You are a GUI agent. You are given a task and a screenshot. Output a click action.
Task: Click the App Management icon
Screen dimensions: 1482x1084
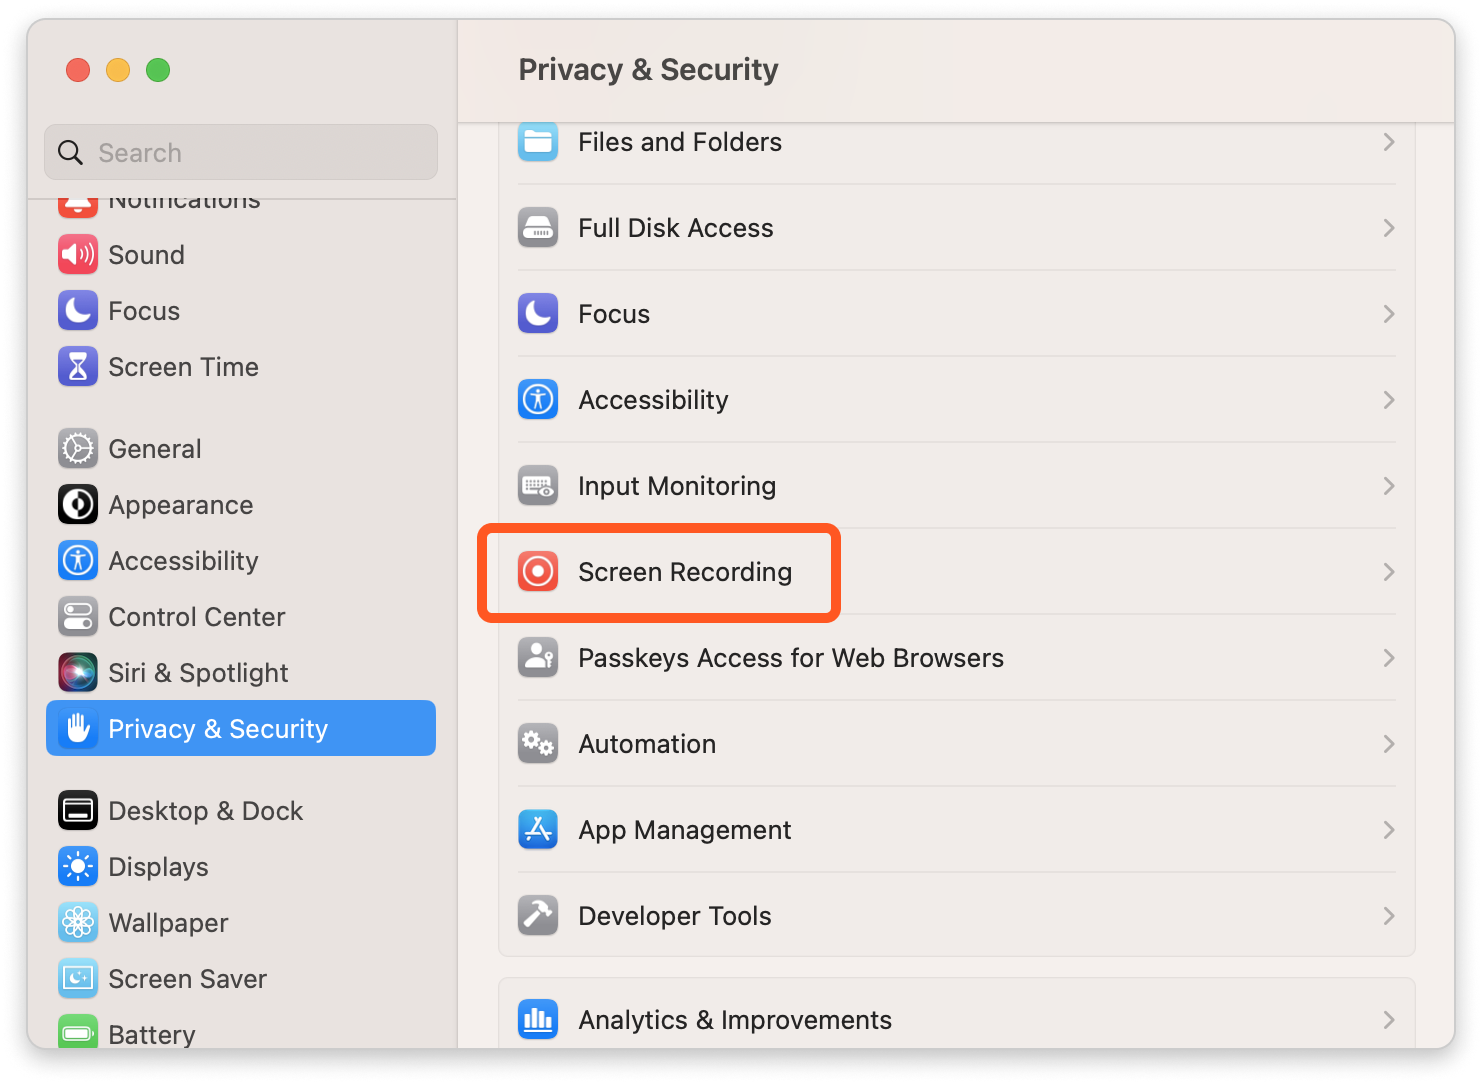coord(538,829)
